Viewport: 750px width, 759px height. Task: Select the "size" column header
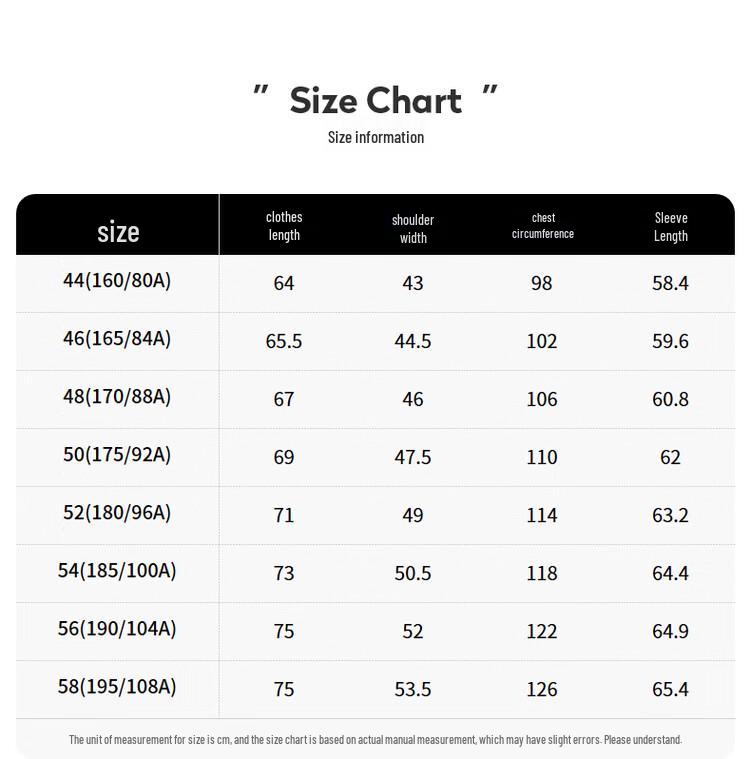click(x=118, y=233)
